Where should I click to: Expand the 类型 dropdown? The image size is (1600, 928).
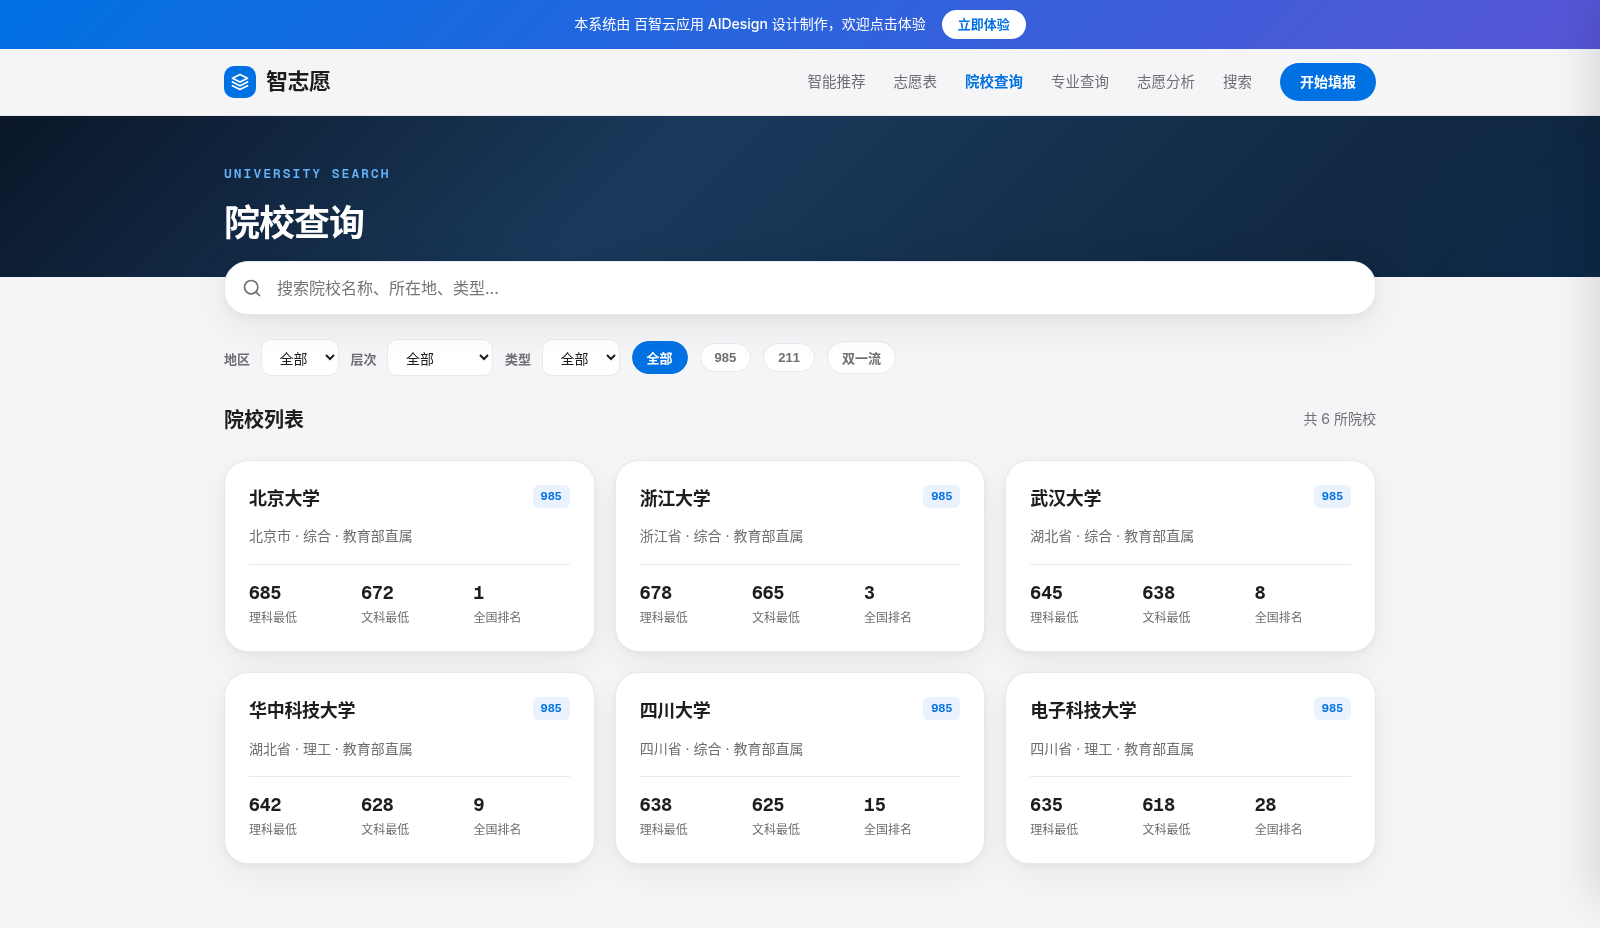581,358
